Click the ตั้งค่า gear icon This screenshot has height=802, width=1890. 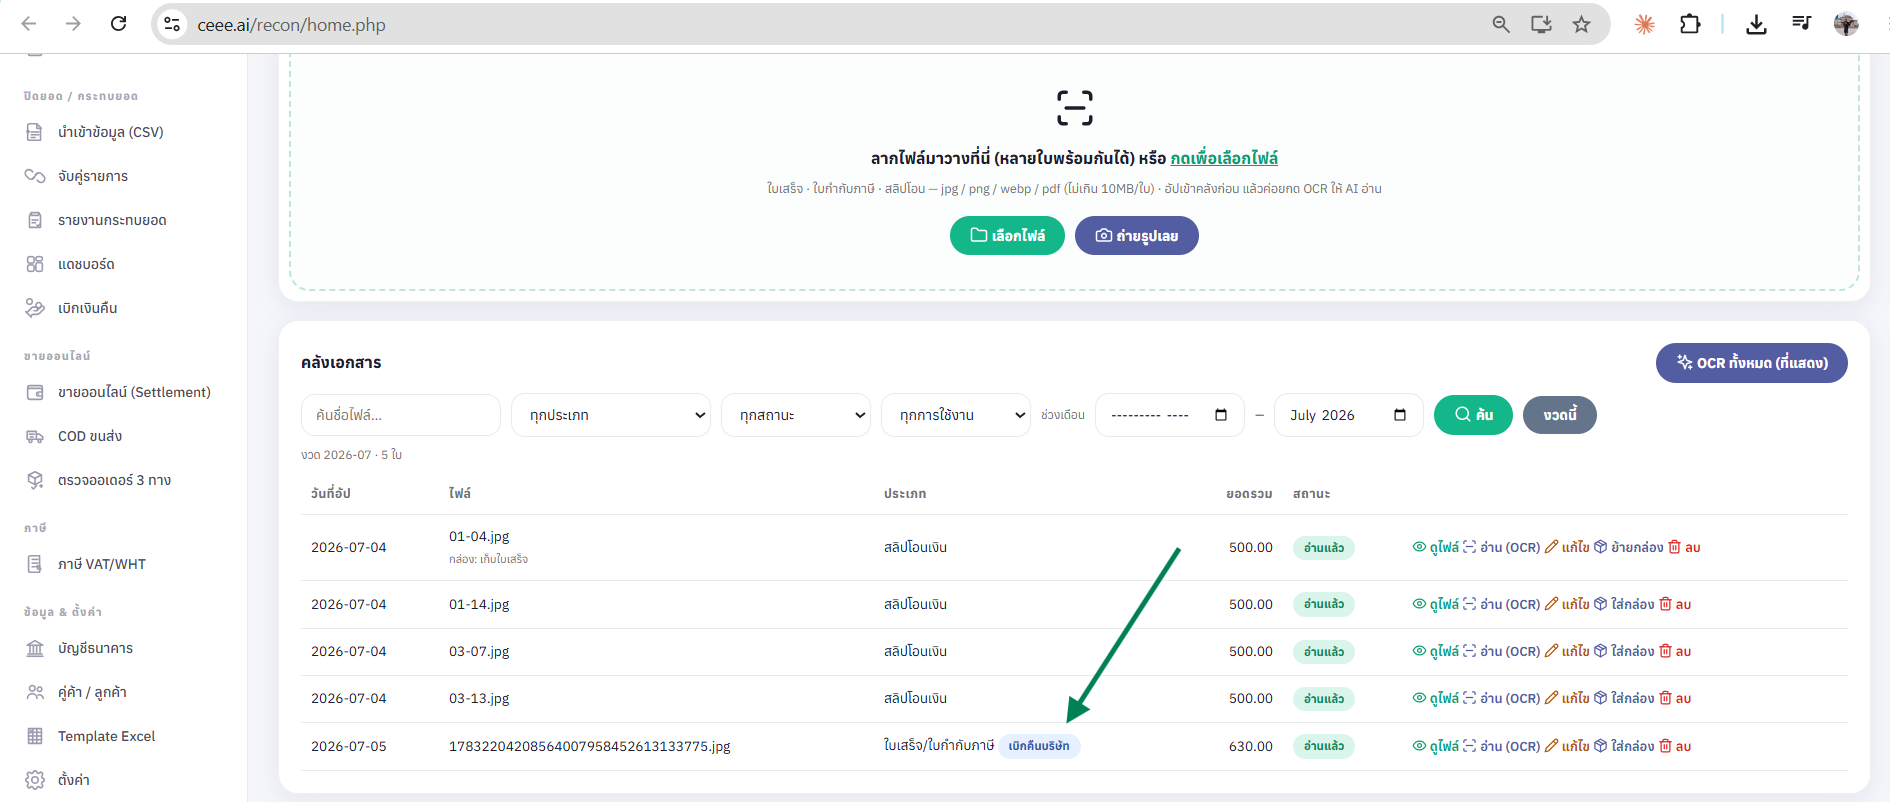pyautogui.click(x=35, y=780)
